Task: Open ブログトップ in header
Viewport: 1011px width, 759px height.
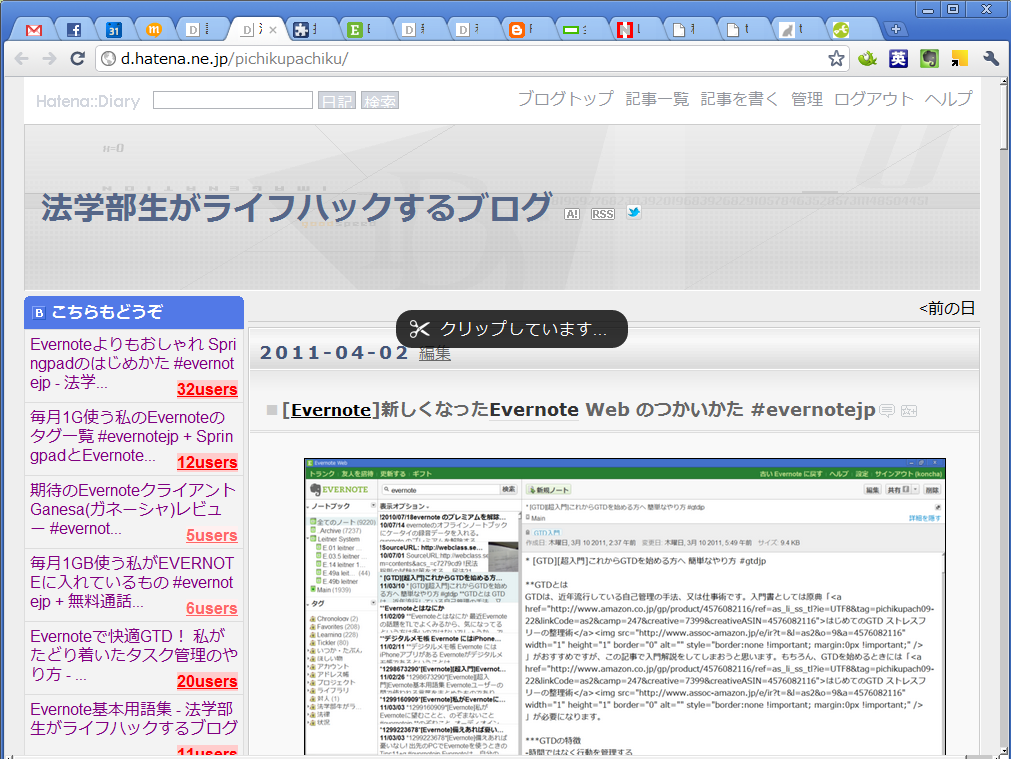Action: (565, 99)
